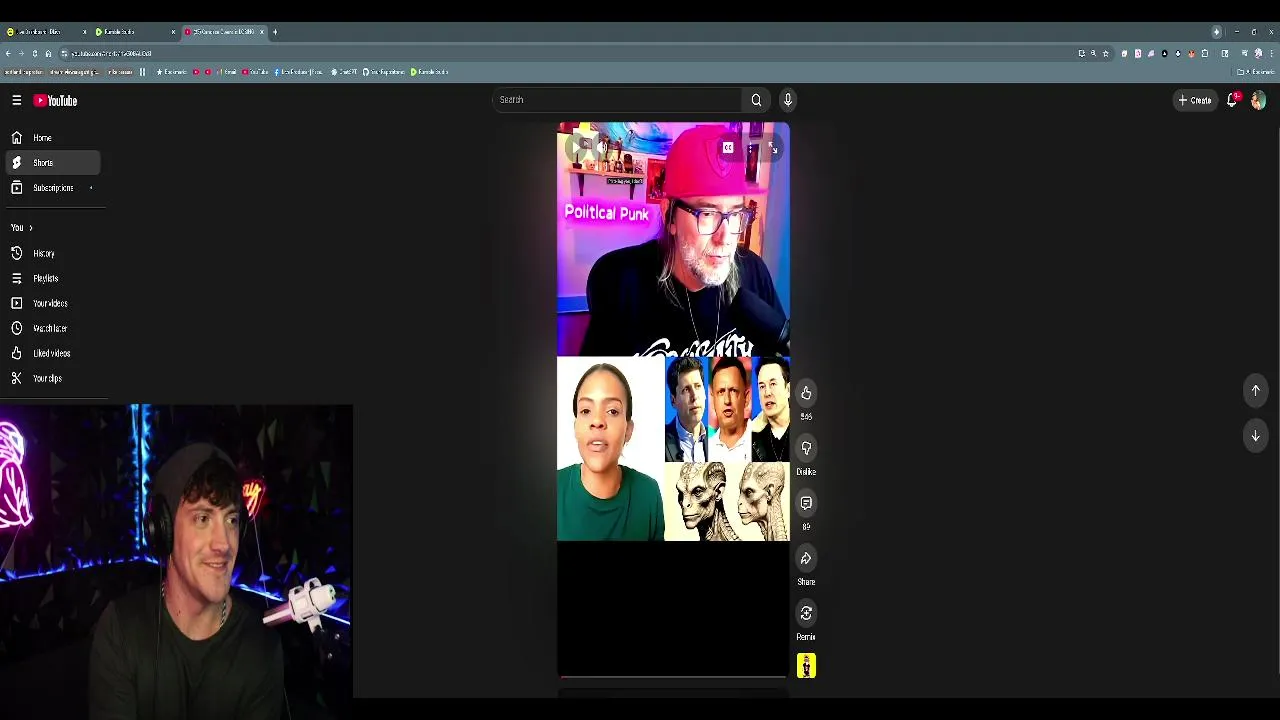The image size is (1280, 720).
Task: Open Your clips in the sidebar
Action: pos(52,378)
